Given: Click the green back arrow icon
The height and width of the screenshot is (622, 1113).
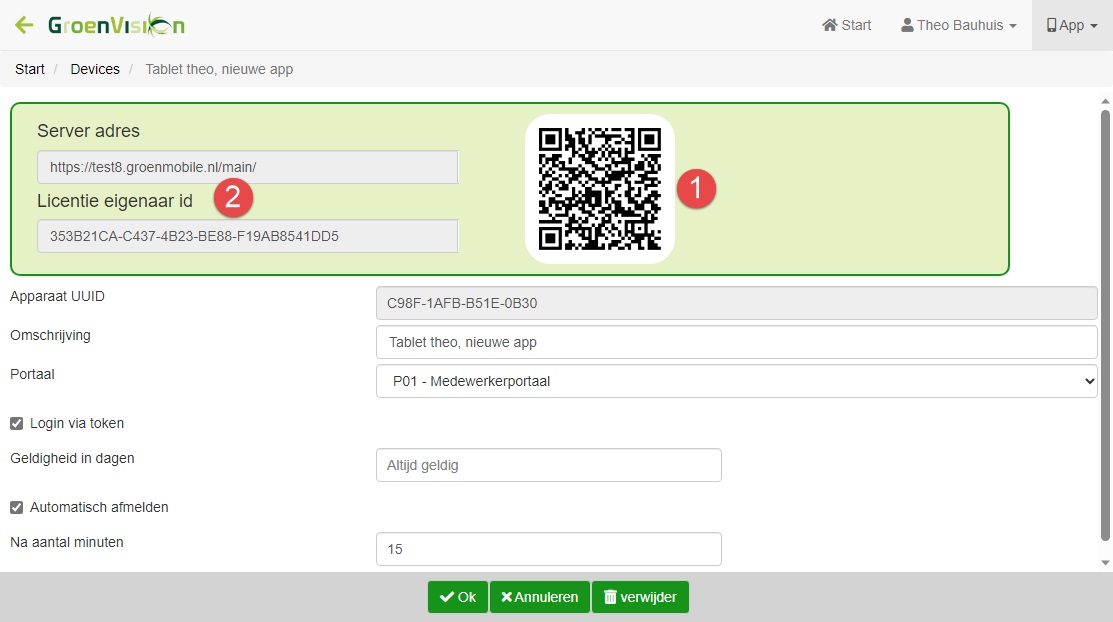Looking at the screenshot, I should (24, 25).
